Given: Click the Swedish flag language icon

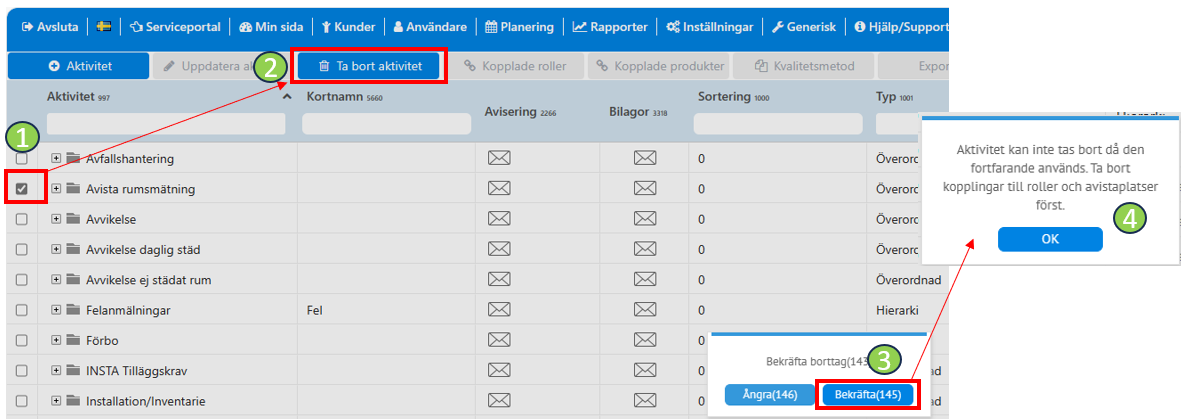Looking at the screenshot, I should (105, 26).
